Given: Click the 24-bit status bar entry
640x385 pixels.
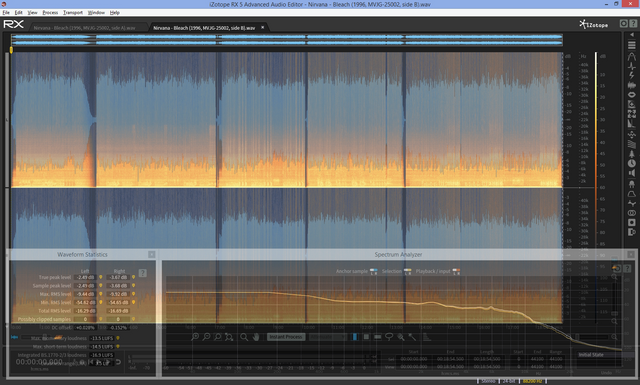Looking at the screenshot, I should click(509, 381).
